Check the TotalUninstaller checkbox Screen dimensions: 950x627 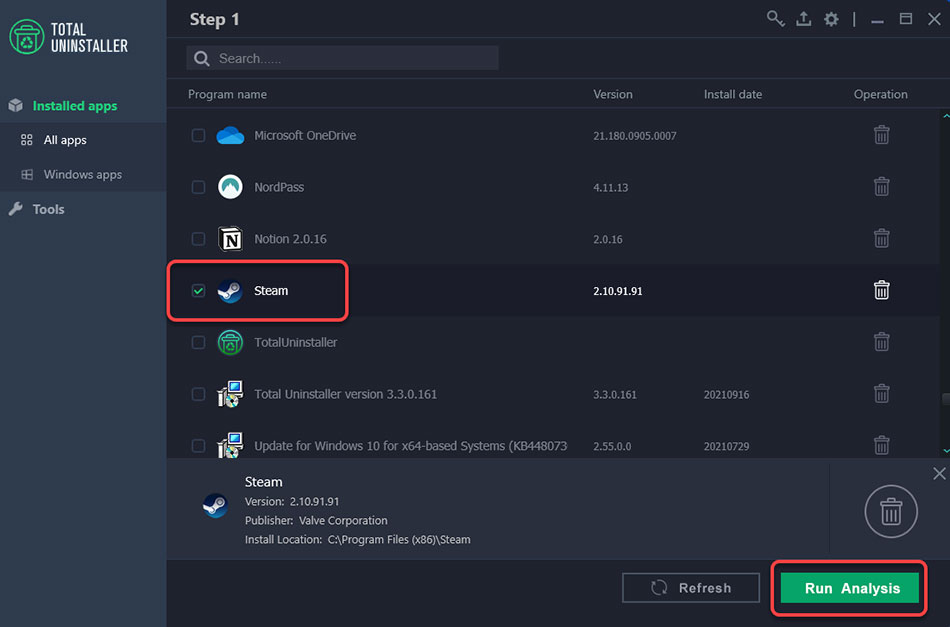pyautogui.click(x=198, y=342)
